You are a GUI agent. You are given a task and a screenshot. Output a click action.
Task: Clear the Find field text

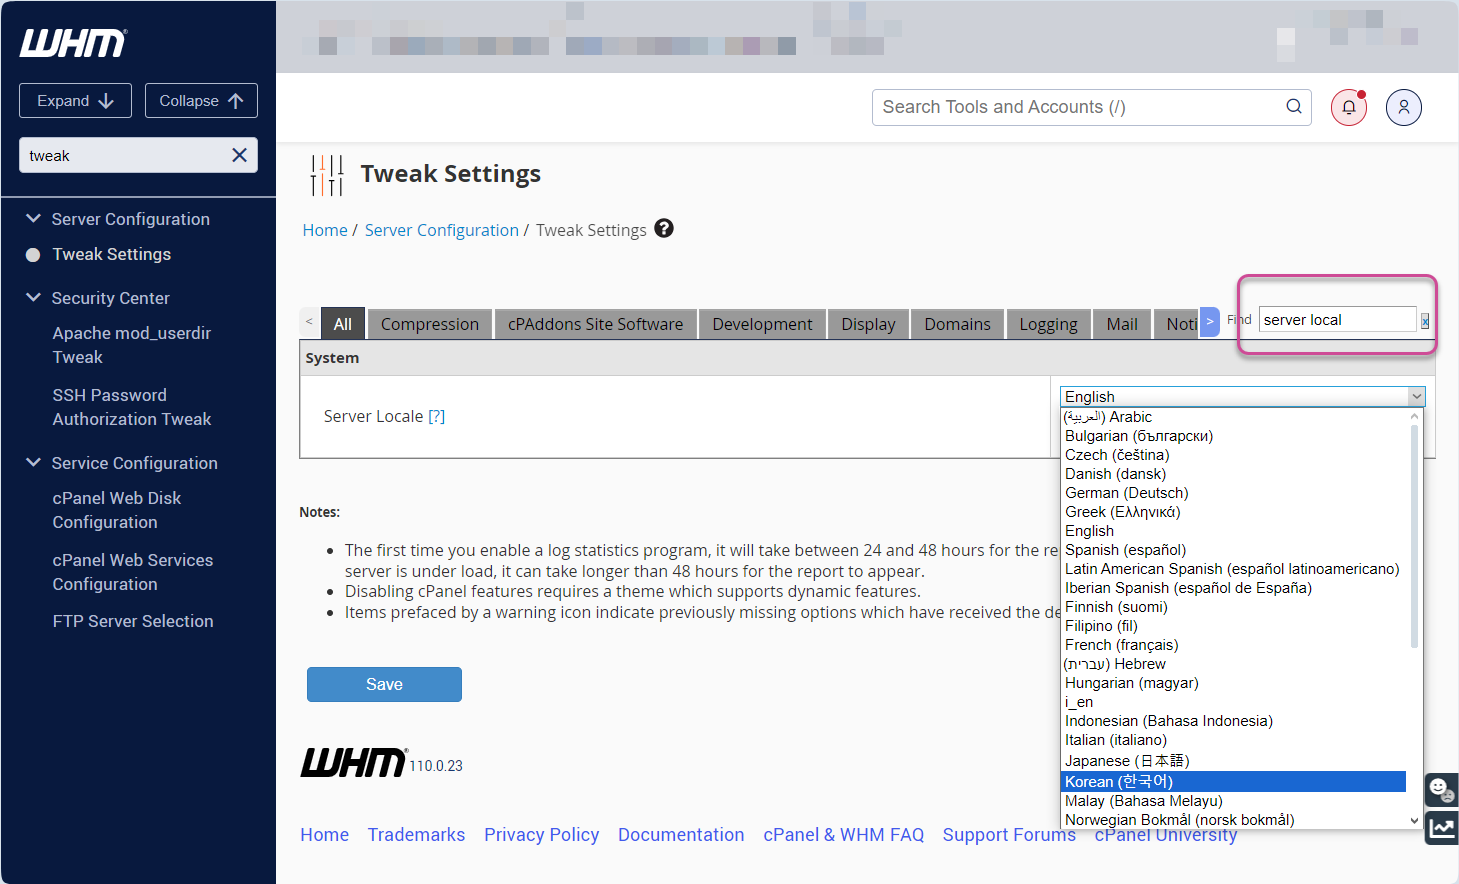(x=1425, y=321)
